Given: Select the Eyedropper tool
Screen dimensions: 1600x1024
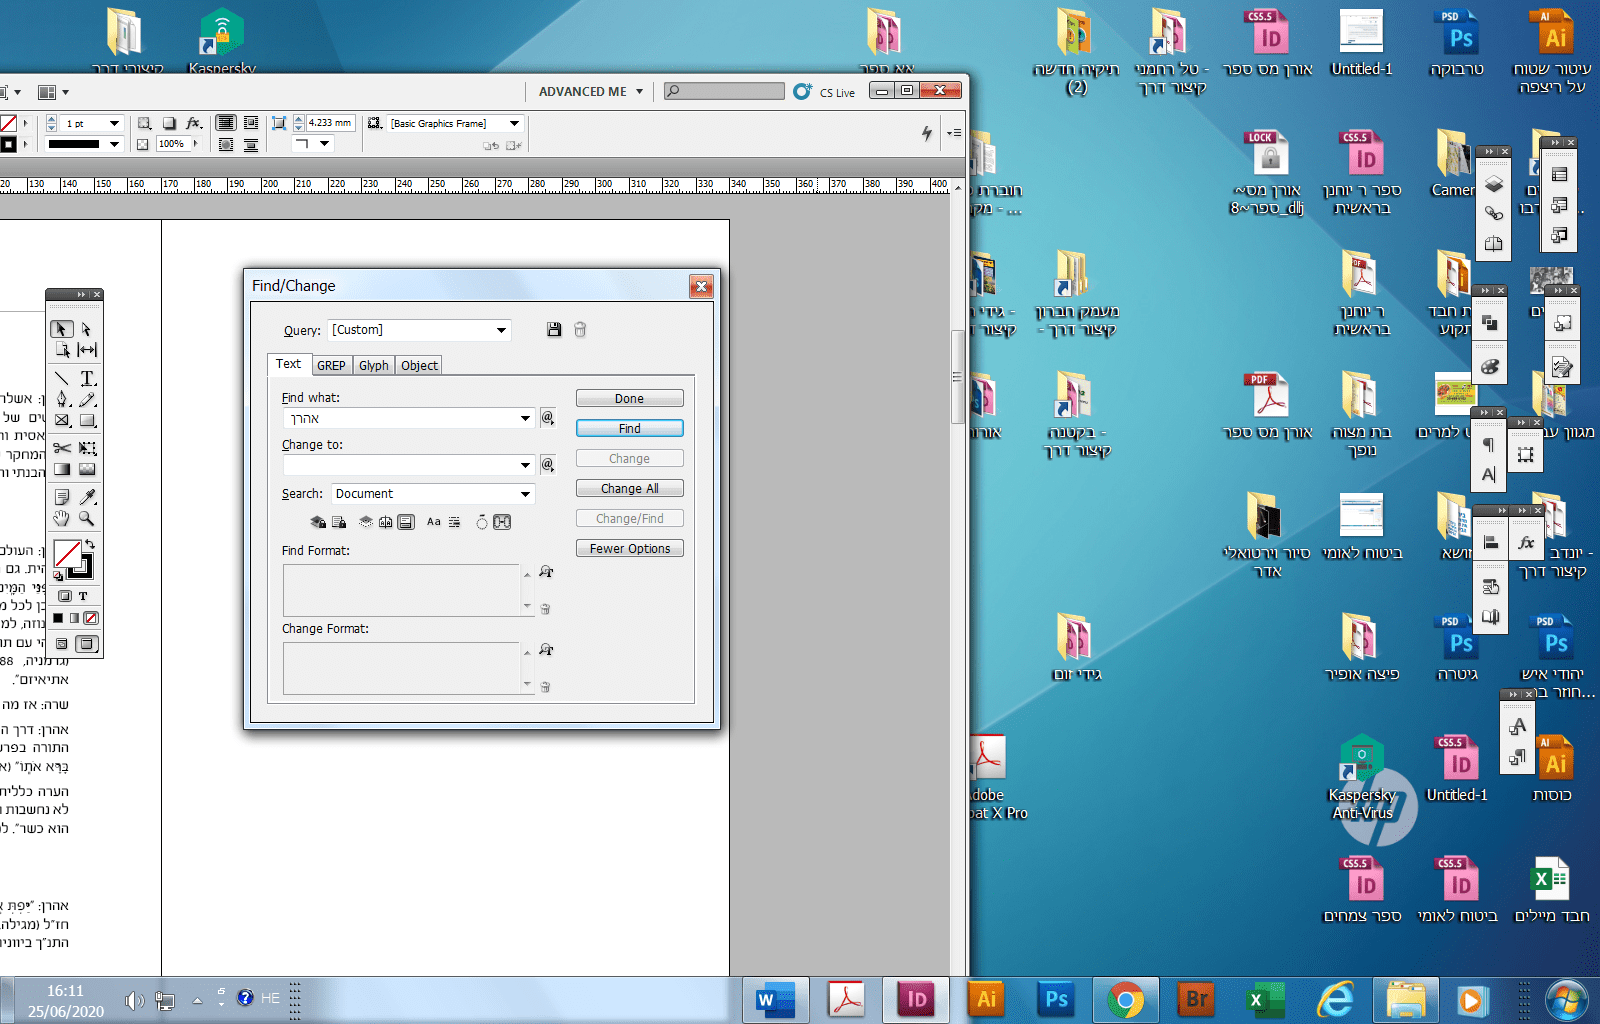Looking at the screenshot, I should pyautogui.click(x=87, y=497).
